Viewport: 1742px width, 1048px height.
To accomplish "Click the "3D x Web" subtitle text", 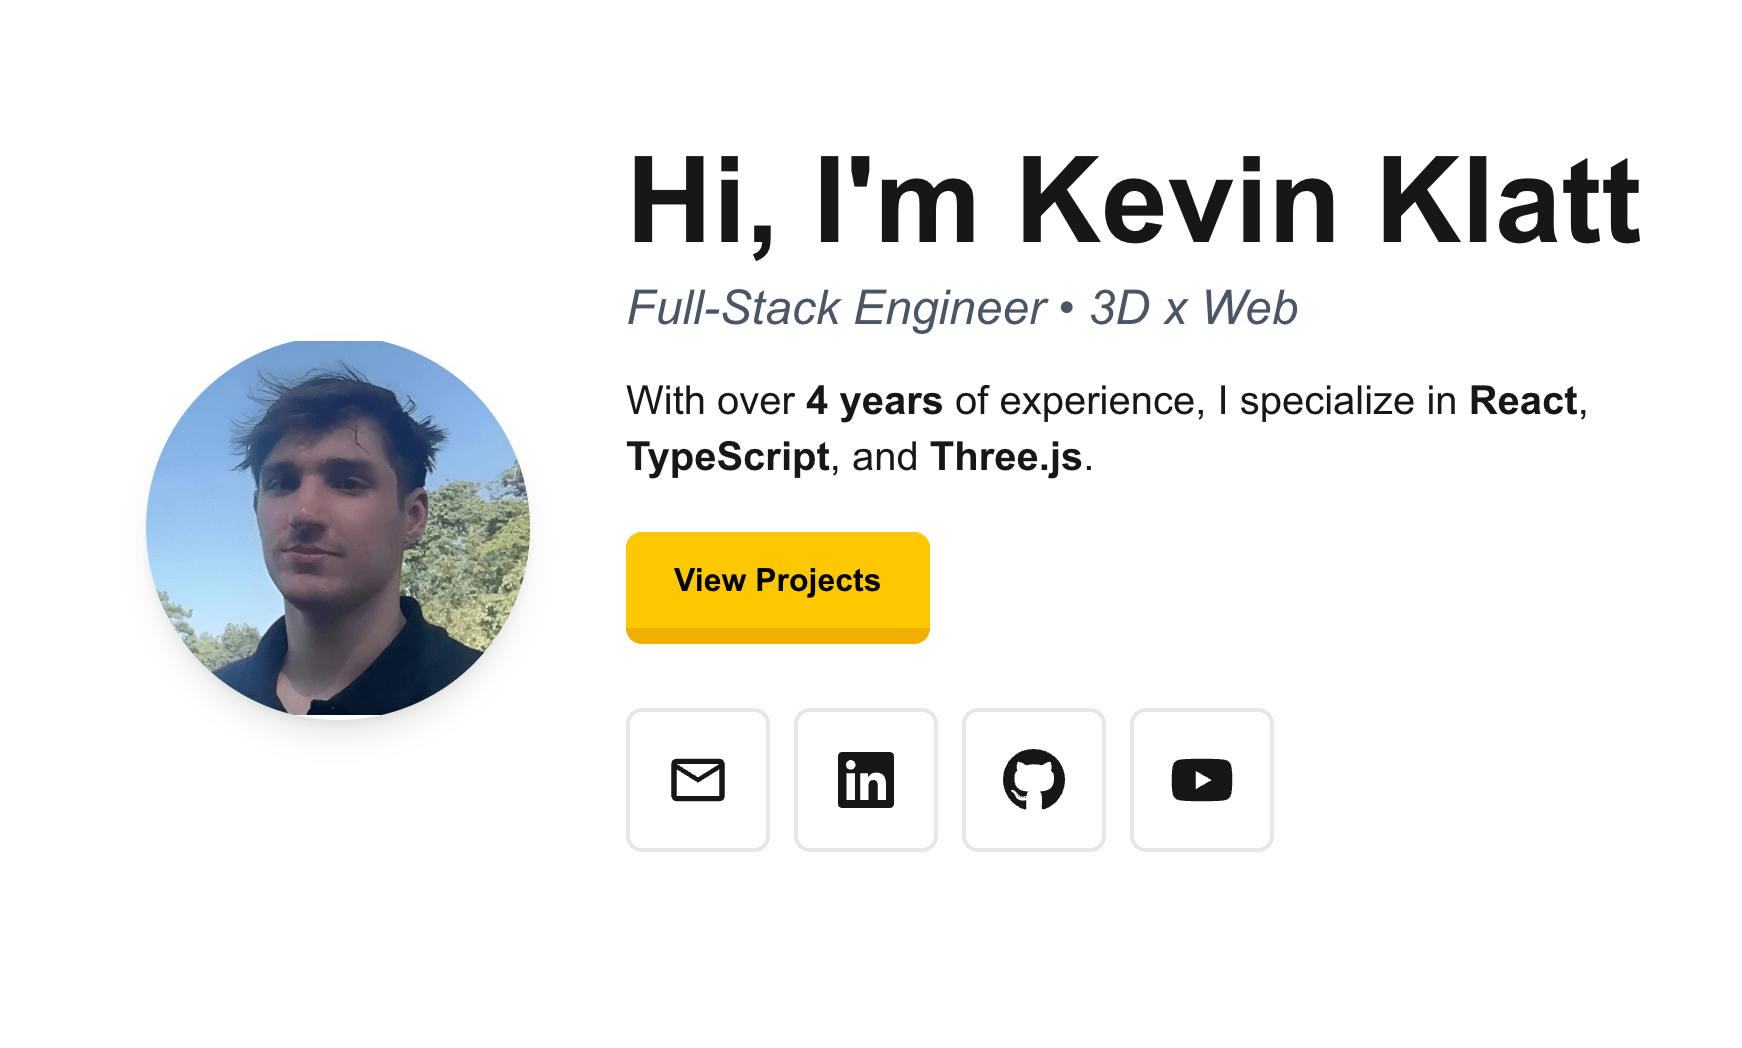I will tap(1193, 308).
